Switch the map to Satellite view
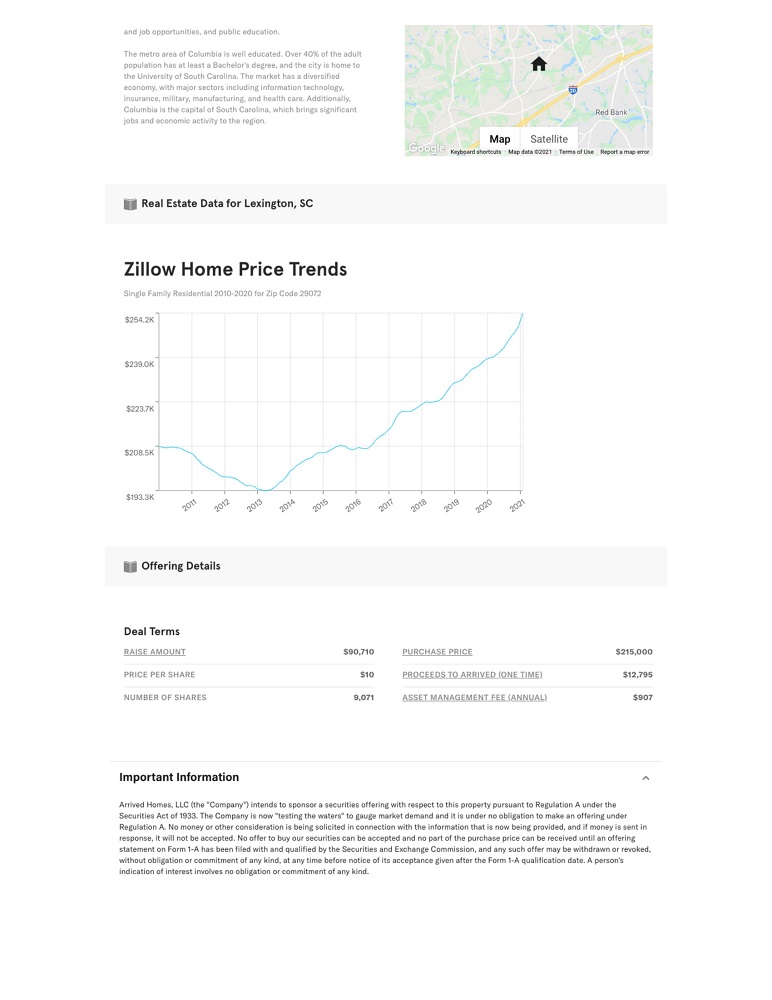Viewport: 772px width, 1000px height. click(549, 139)
